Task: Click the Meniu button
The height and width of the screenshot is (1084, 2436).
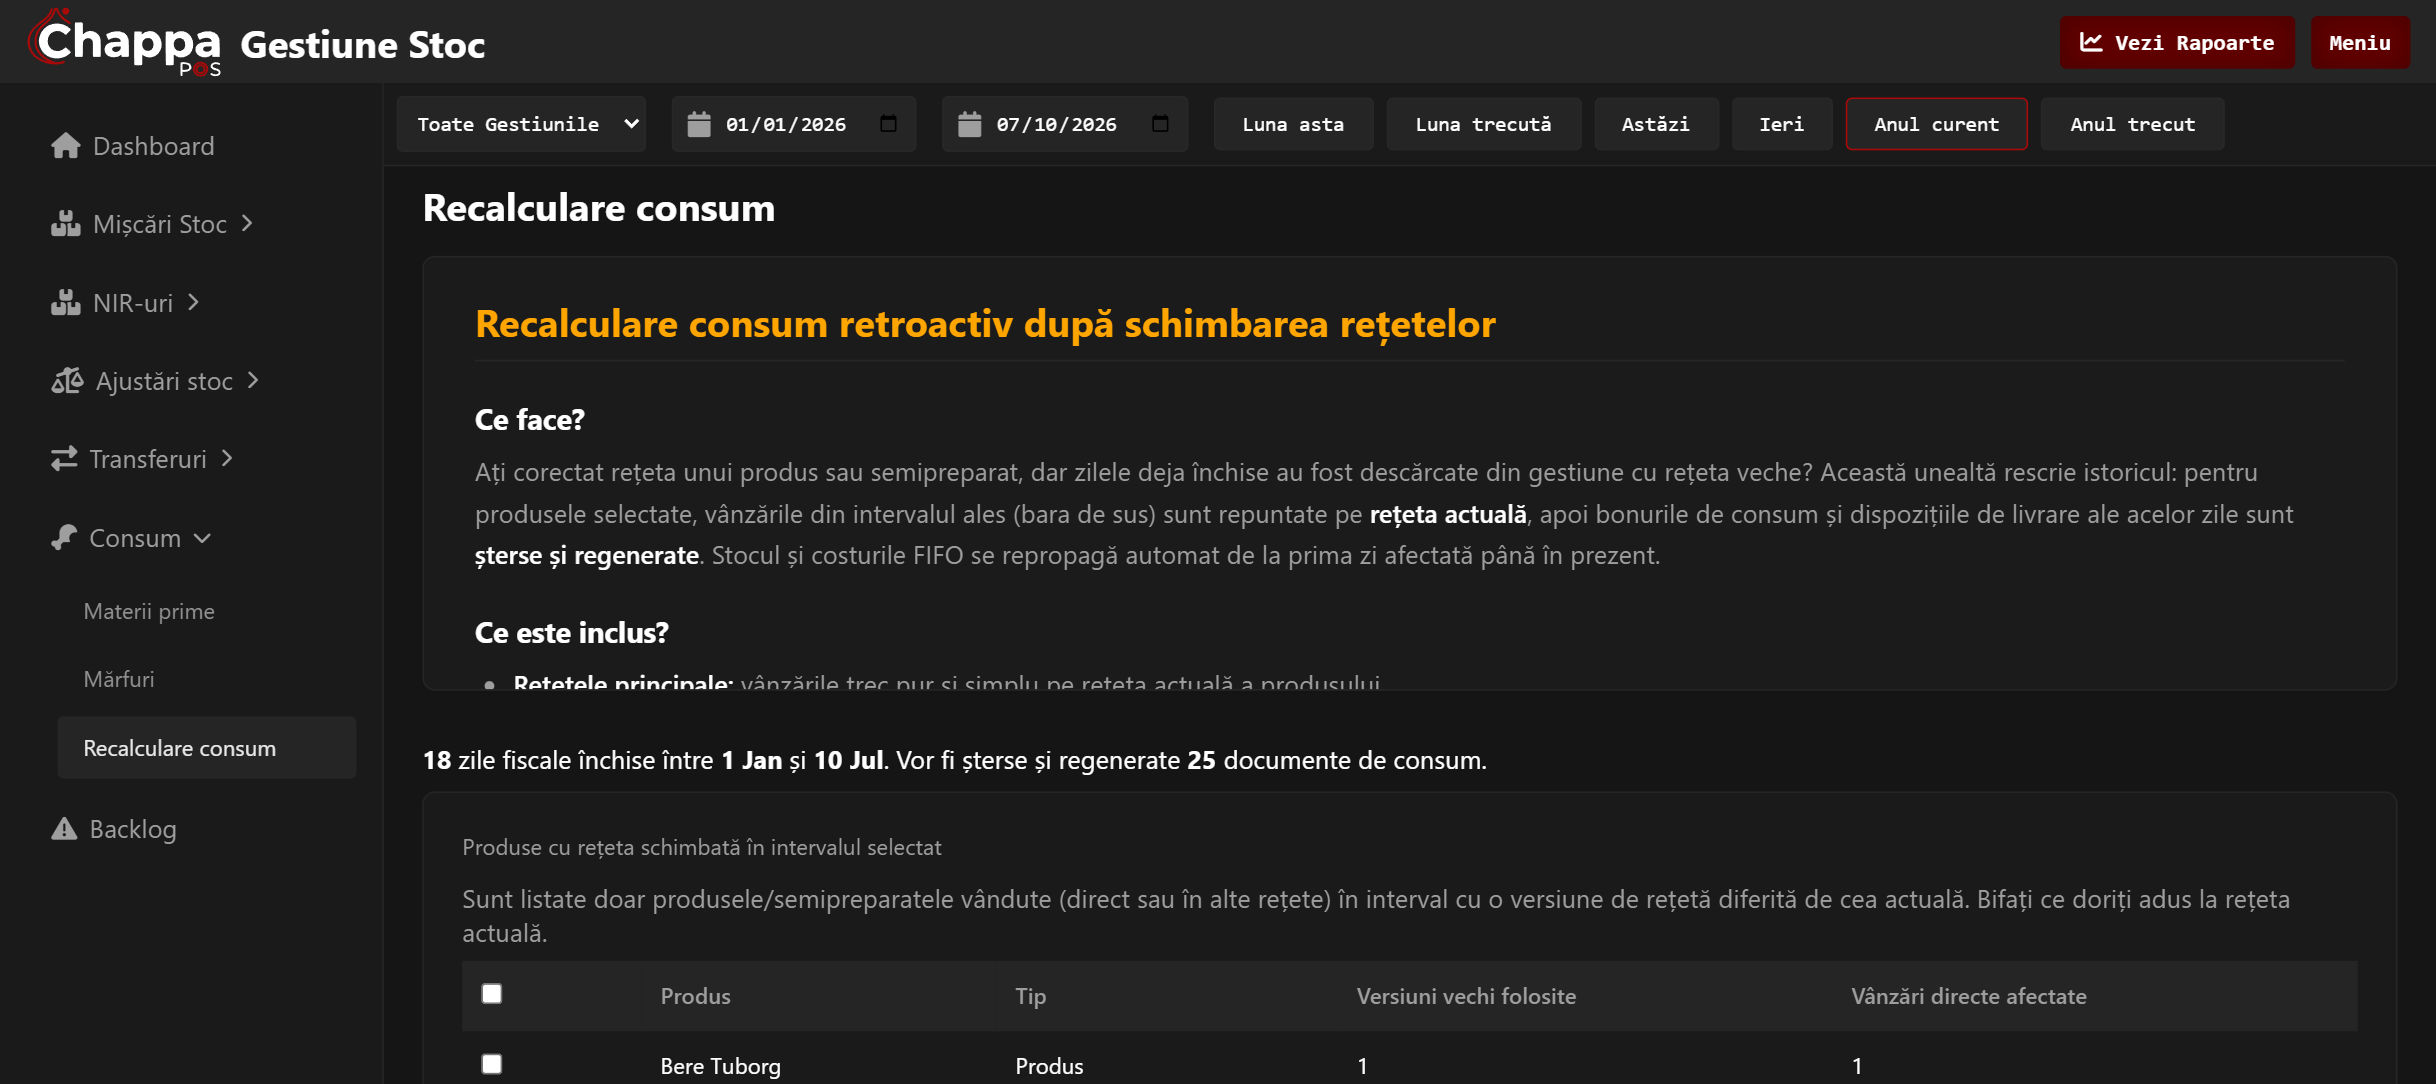Action: click(x=2360, y=42)
